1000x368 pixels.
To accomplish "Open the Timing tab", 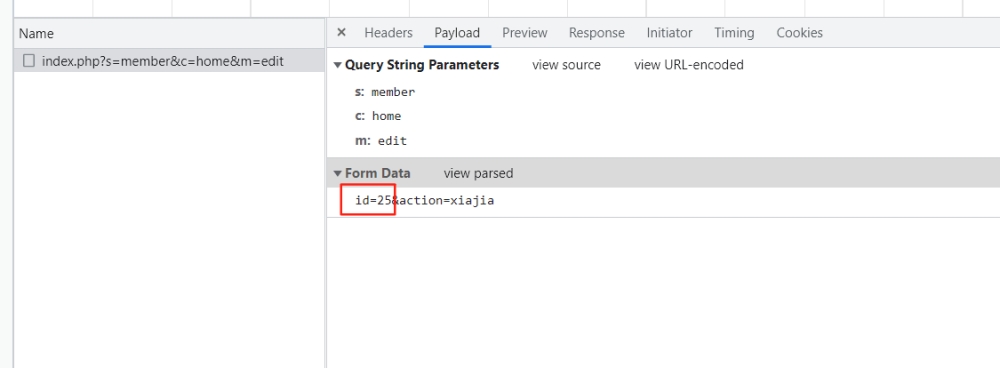I will coord(734,33).
